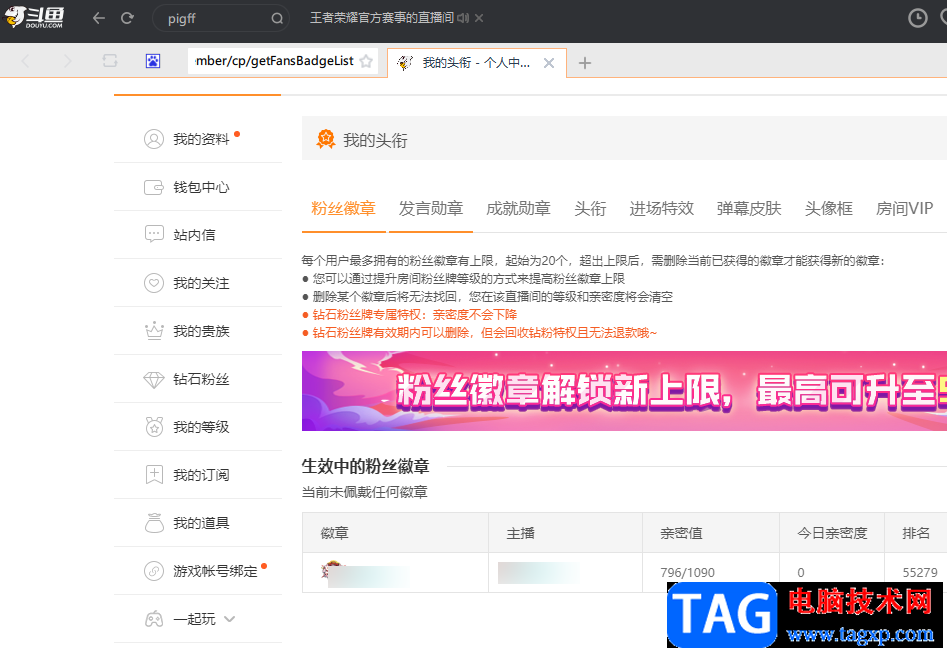Screen dimensions: 947x648
Task: Select the 我的头衔 - 个人中心 browser tab
Action: click(476, 63)
